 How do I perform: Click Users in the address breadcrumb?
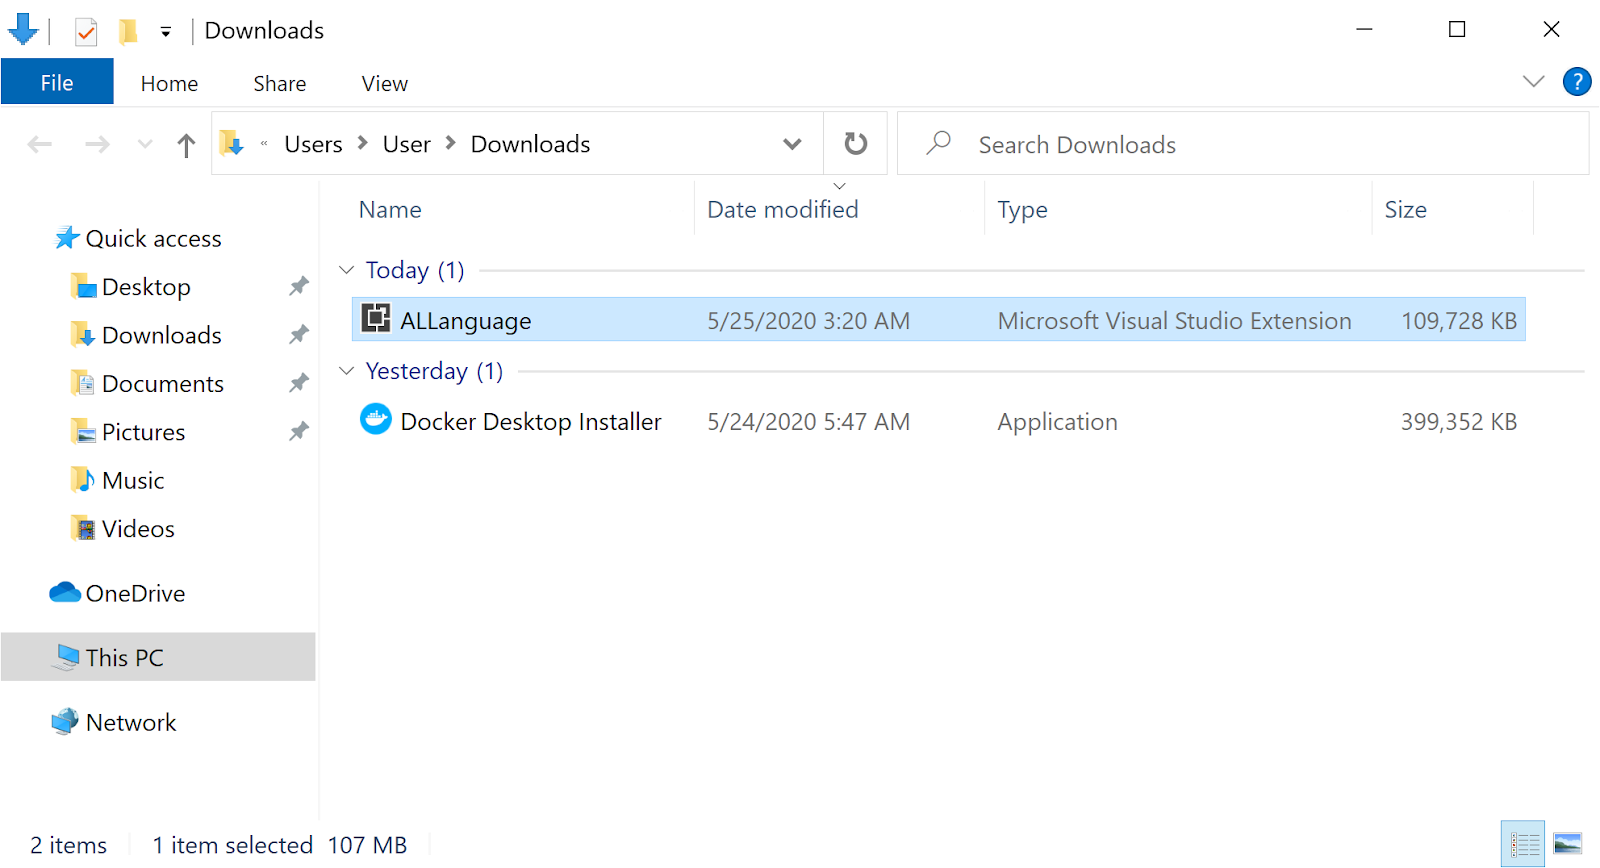(313, 144)
